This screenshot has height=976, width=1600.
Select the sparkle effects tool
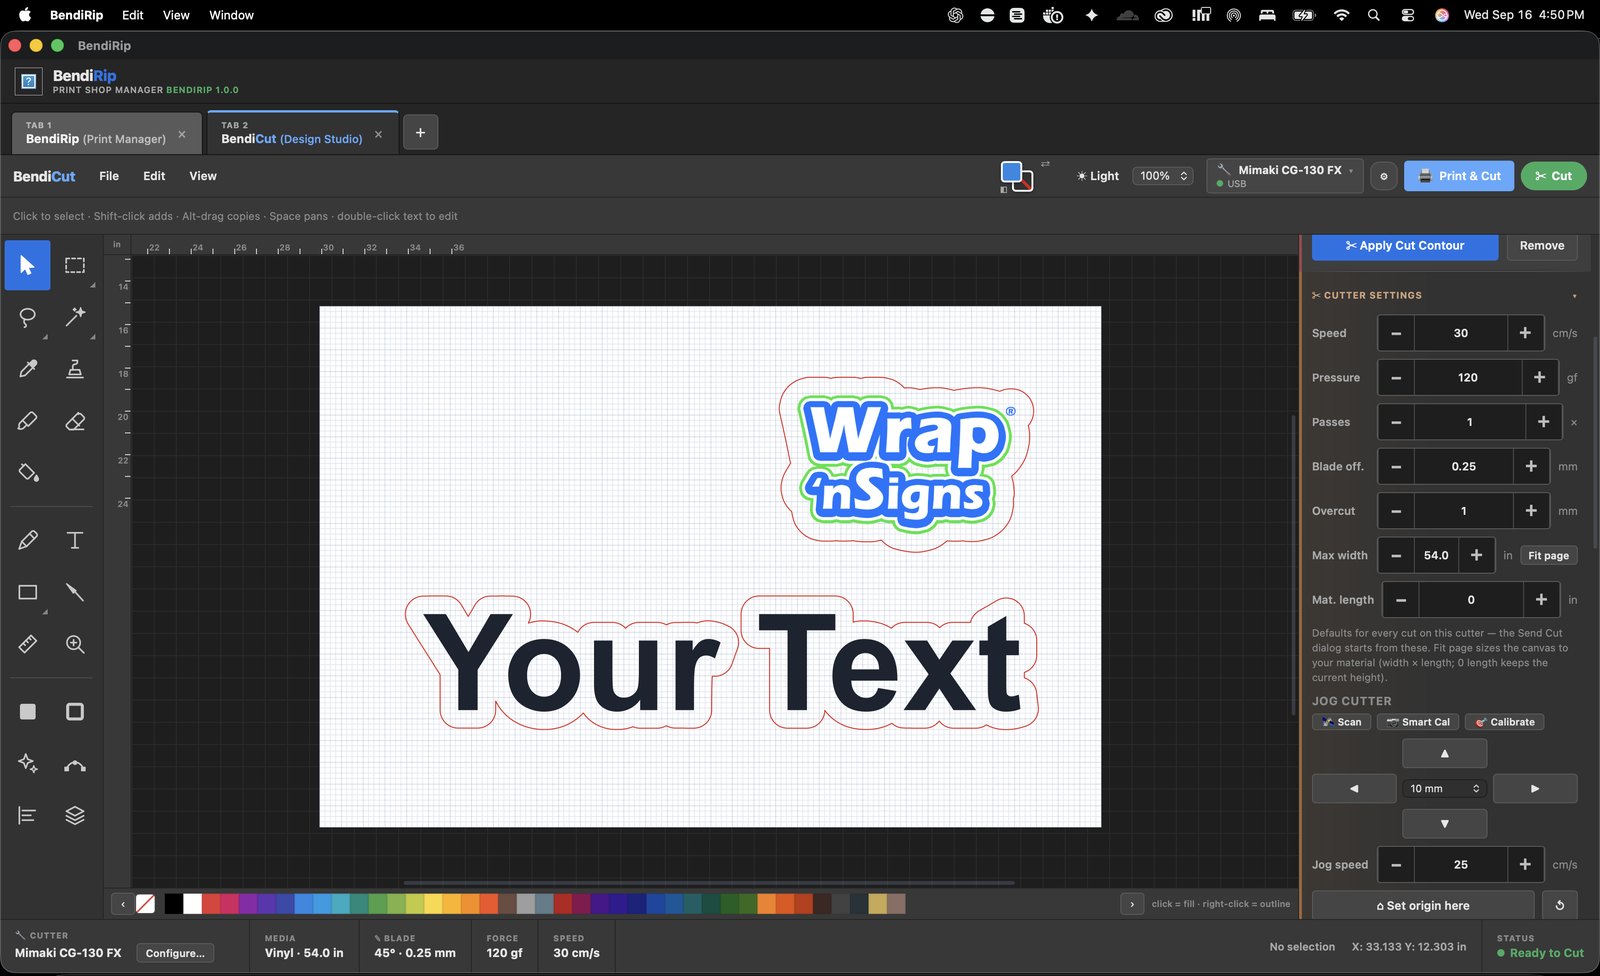[x=27, y=763]
